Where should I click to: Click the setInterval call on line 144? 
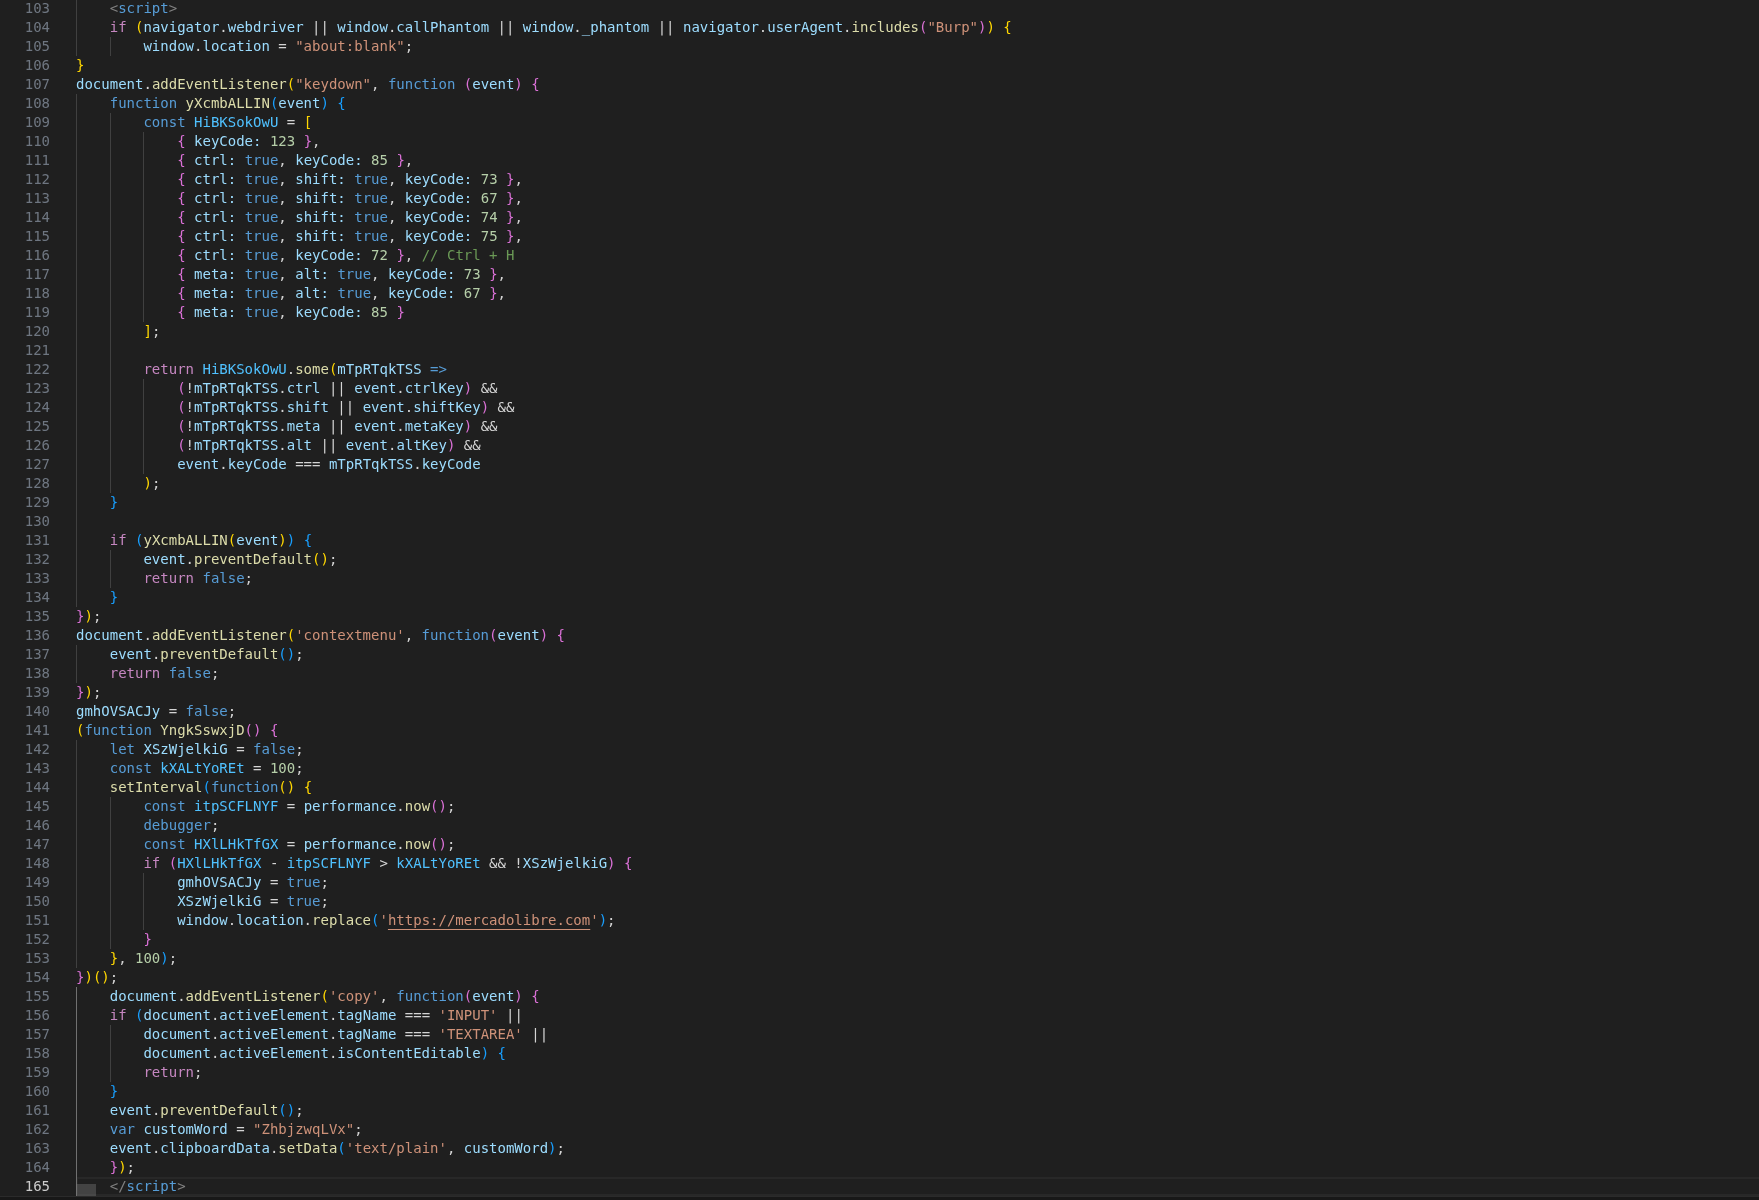click(155, 787)
